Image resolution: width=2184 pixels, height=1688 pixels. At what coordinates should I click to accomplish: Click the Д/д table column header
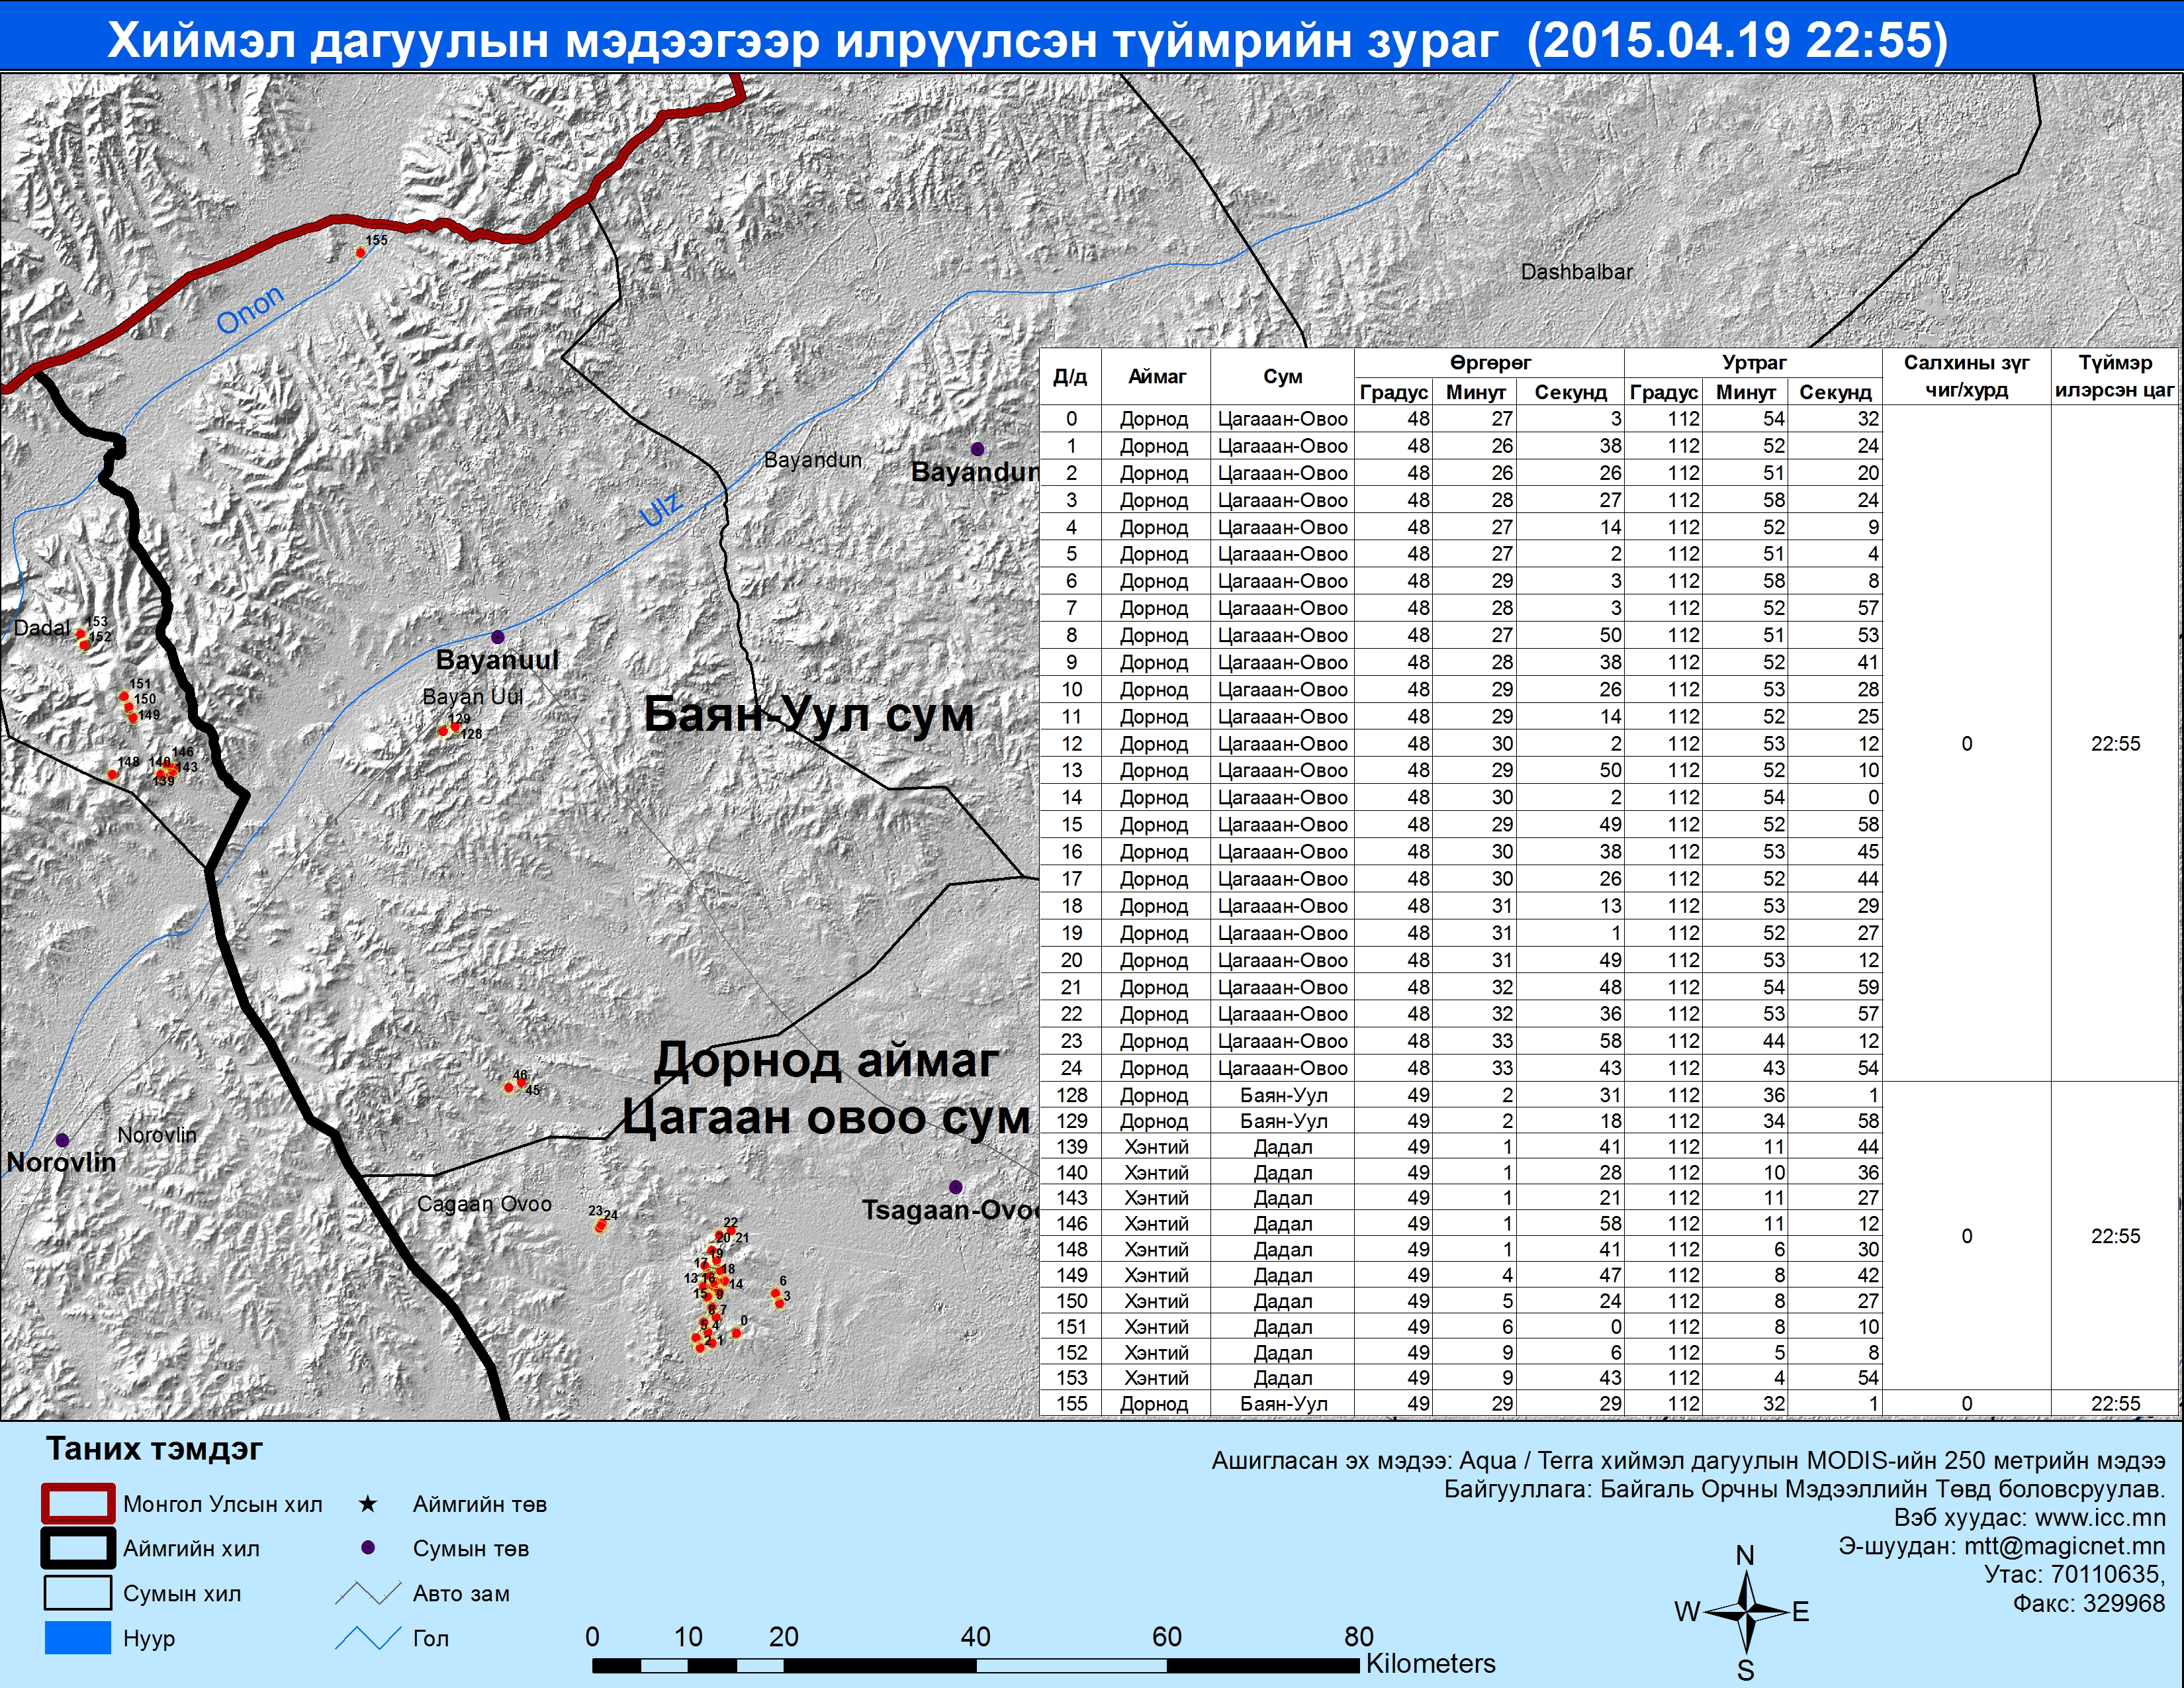click(x=1070, y=377)
